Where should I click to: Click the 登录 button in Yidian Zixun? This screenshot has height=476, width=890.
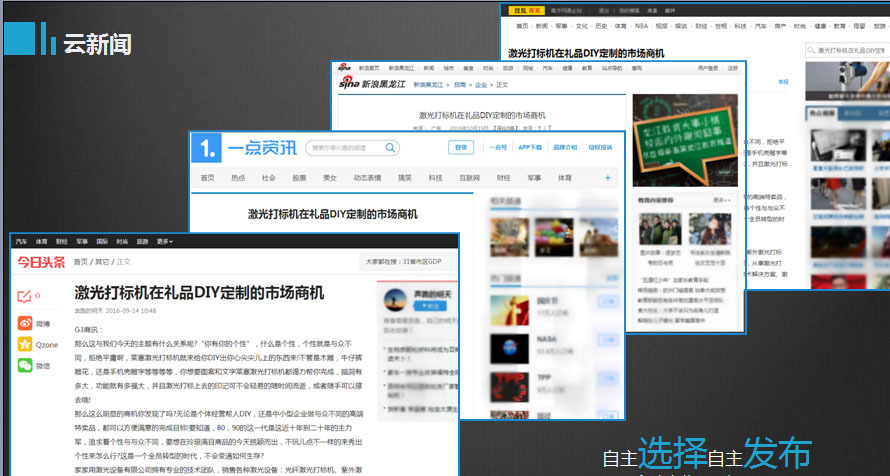(461, 148)
